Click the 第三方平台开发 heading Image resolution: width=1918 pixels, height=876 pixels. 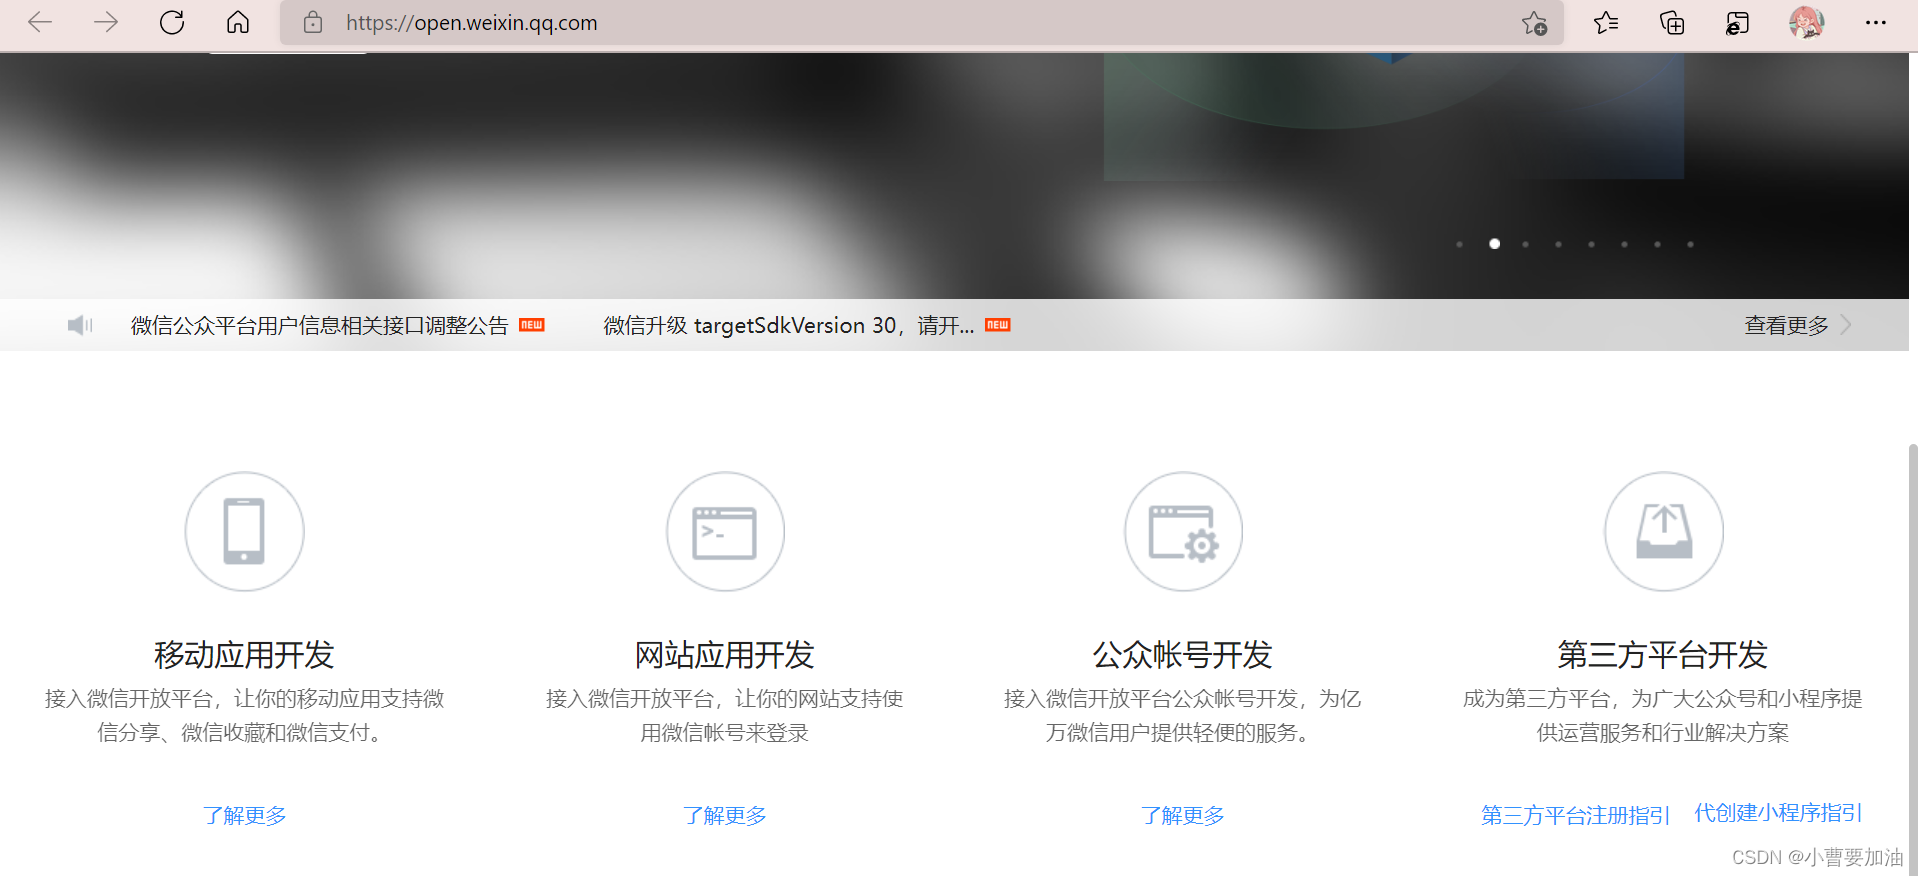pyautogui.click(x=1663, y=655)
